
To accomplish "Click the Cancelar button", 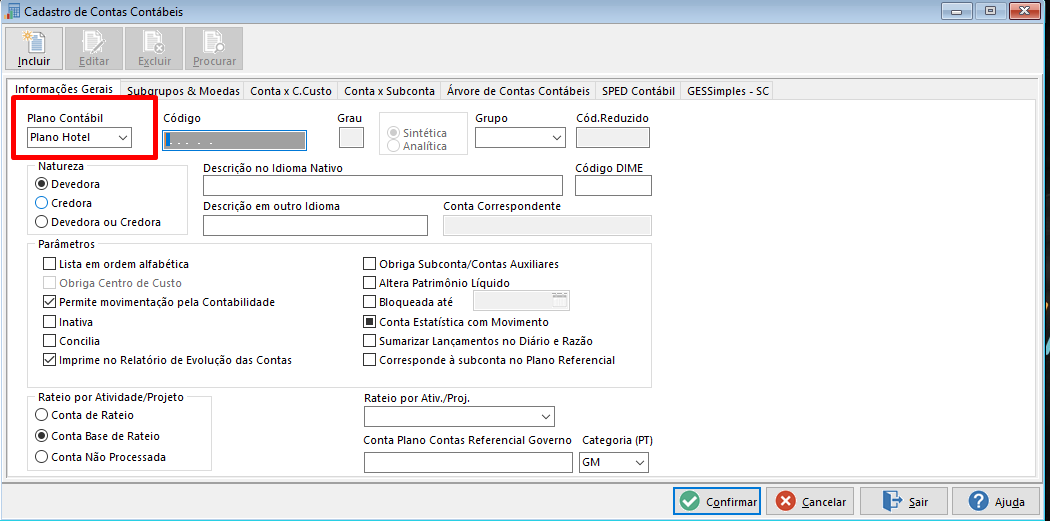I will tap(810, 501).
